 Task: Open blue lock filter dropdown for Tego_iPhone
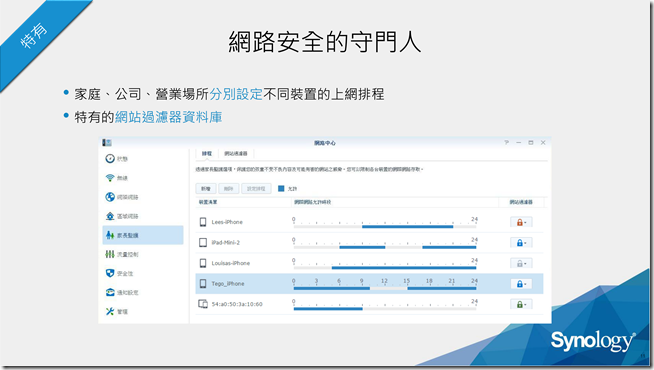point(521,284)
